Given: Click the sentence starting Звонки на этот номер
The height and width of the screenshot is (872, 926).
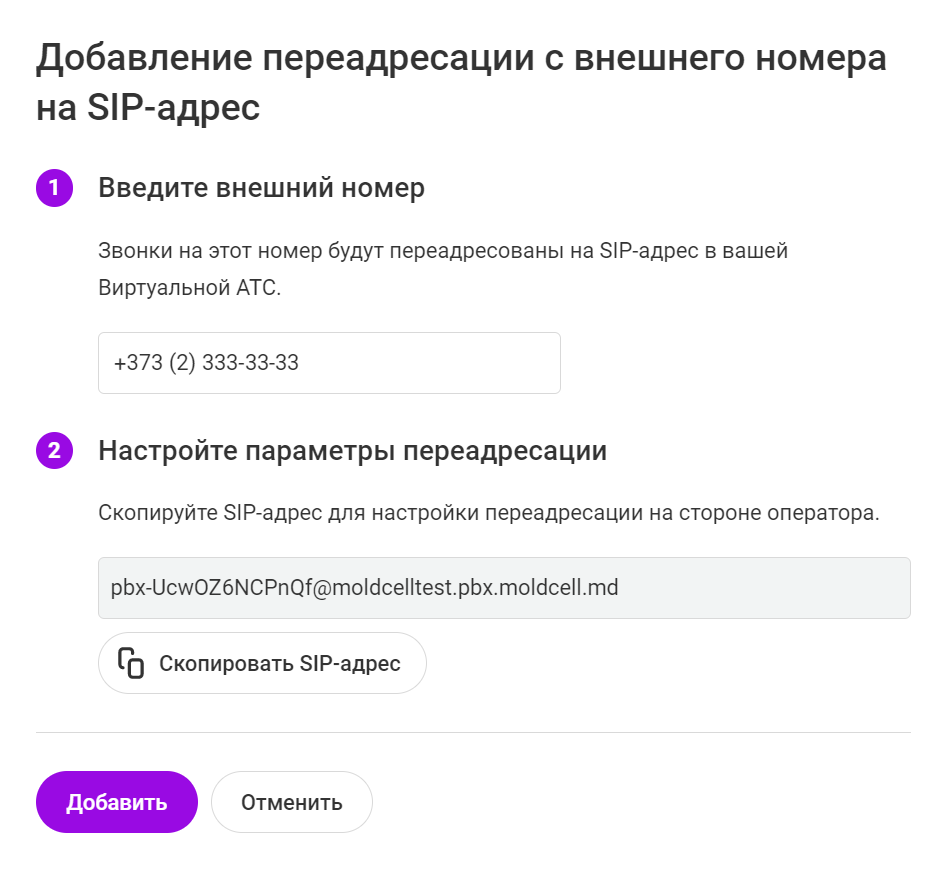Looking at the screenshot, I should click(443, 251).
